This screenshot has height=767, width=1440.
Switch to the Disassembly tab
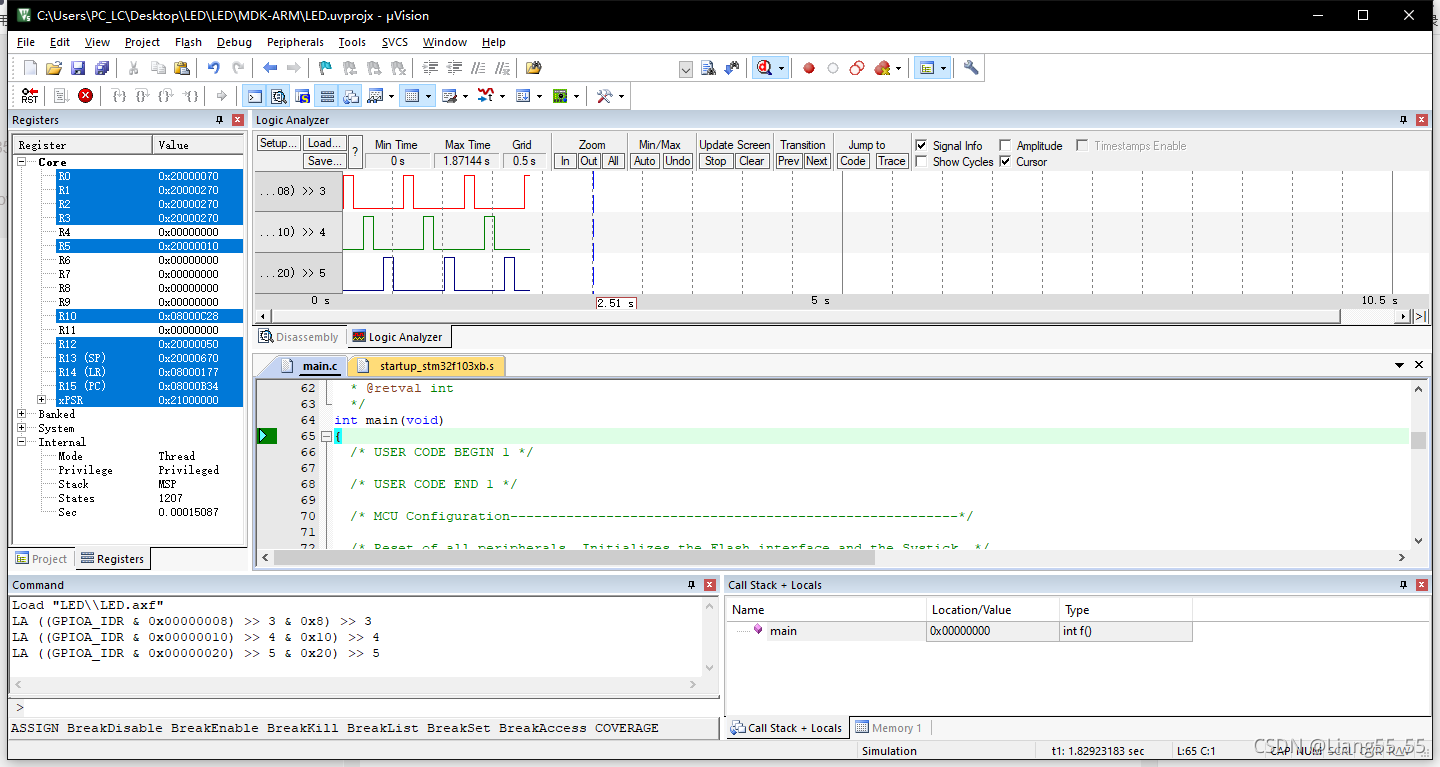tap(300, 337)
